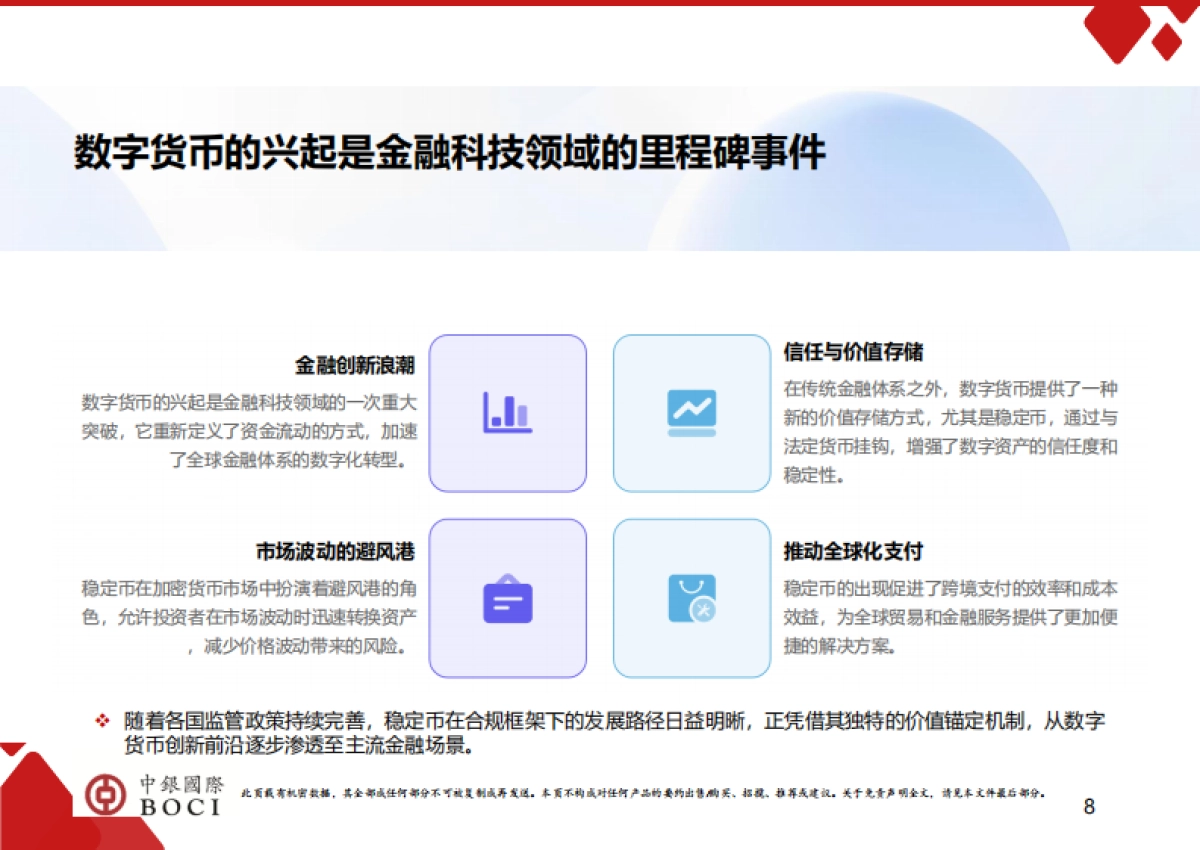Screen dimensions: 1200x850
Task: Click the page number 8
Action: [1087, 805]
